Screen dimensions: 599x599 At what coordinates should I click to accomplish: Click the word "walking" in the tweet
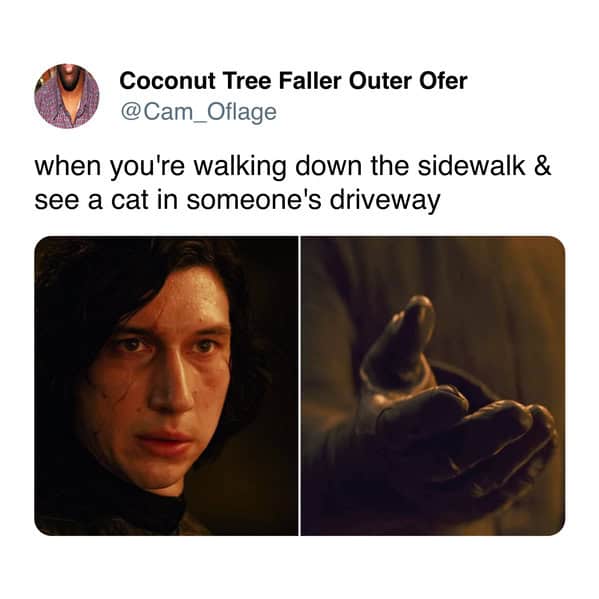[x=240, y=167]
